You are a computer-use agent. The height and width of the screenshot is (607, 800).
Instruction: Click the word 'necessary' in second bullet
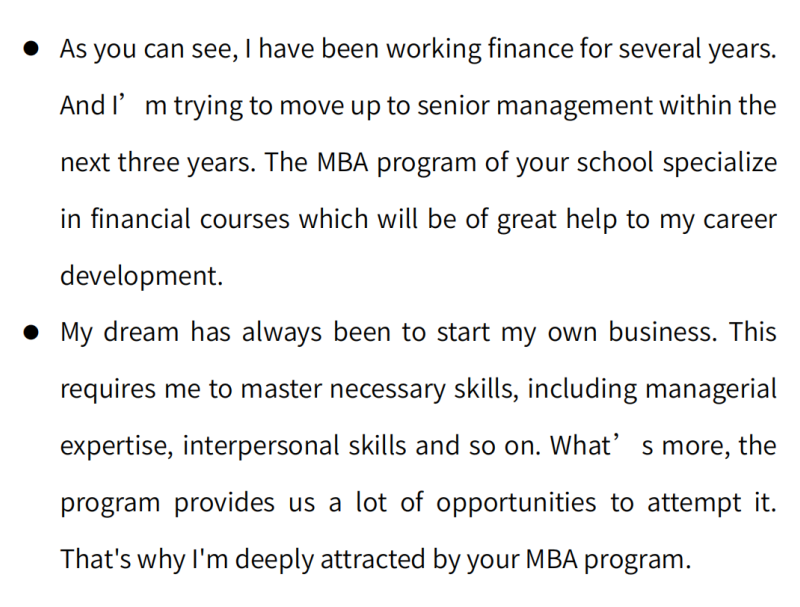tap(387, 390)
